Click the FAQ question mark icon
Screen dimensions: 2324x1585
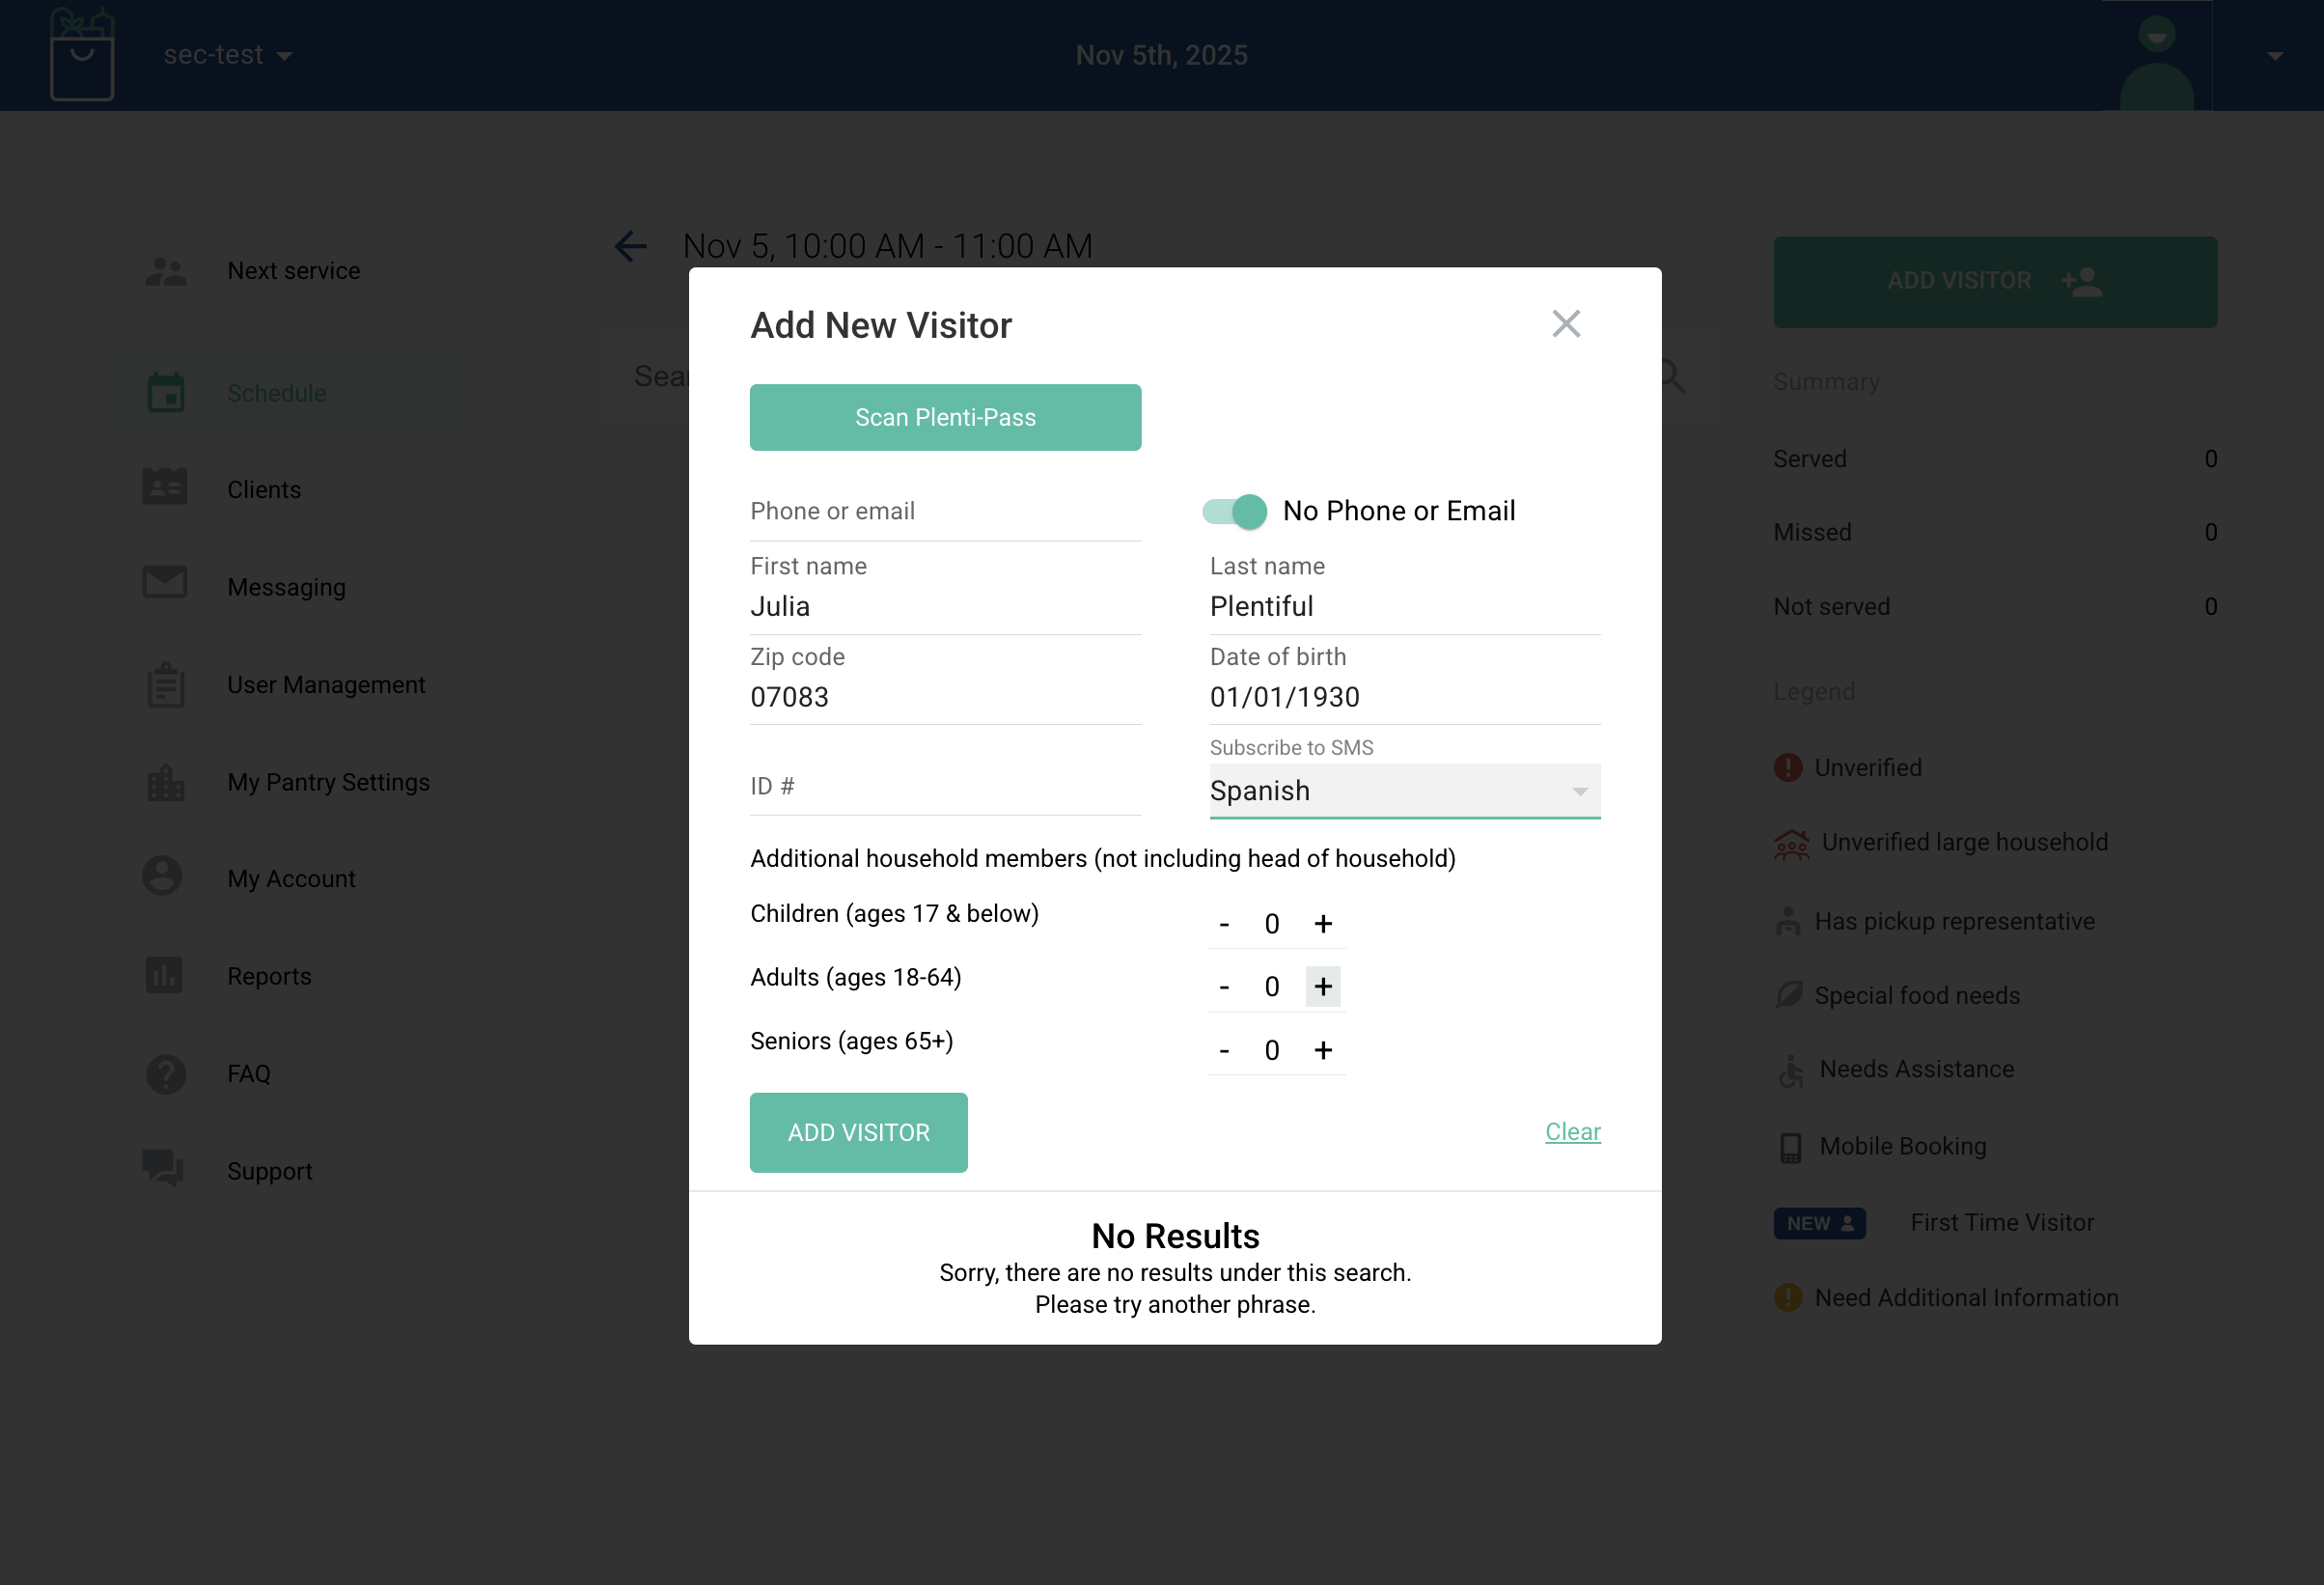(165, 1074)
